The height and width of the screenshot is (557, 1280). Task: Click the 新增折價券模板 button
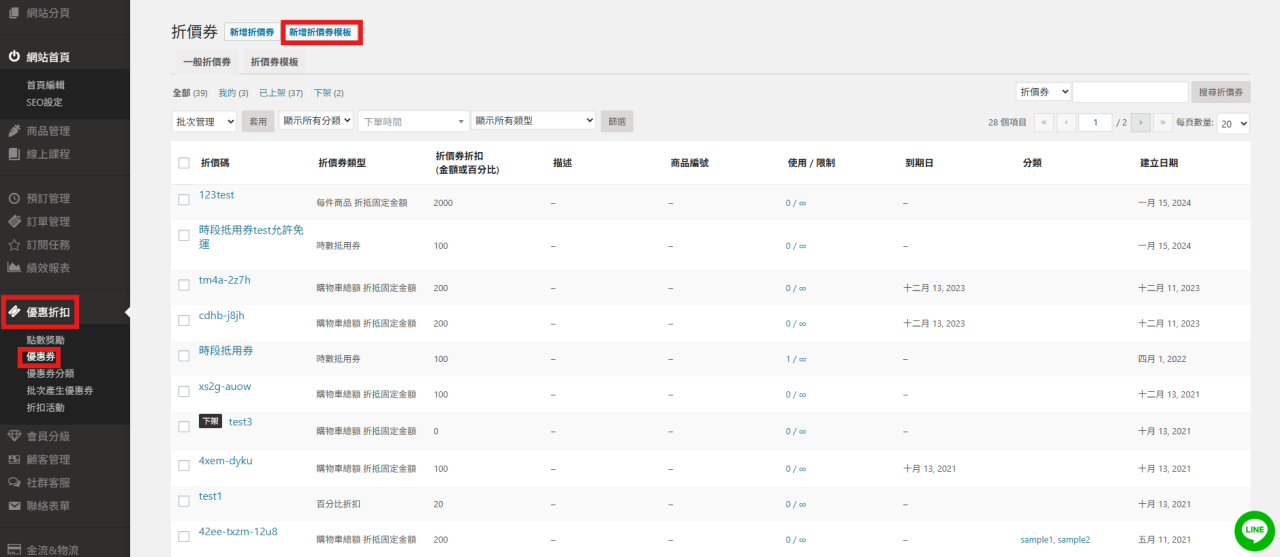pyautogui.click(x=320, y=33)
